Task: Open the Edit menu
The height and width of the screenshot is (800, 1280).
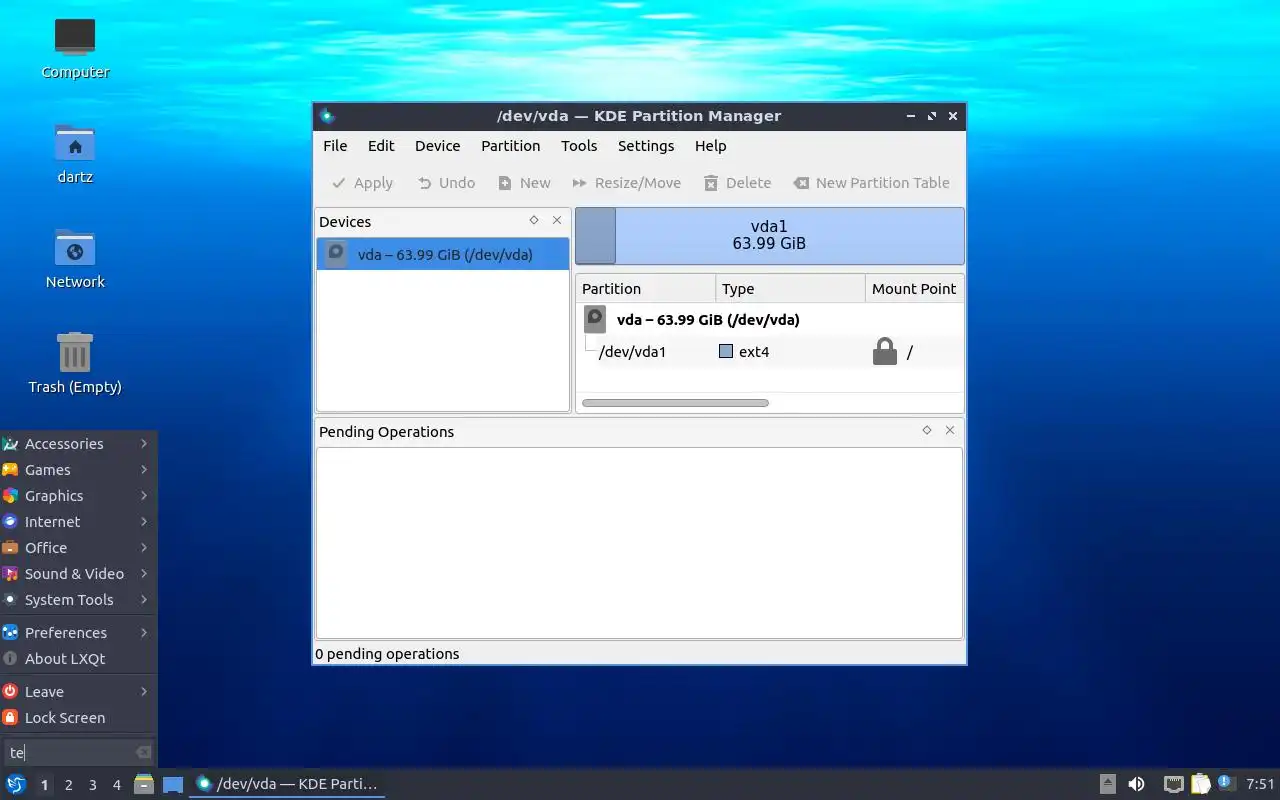Action: pos(381,146)
